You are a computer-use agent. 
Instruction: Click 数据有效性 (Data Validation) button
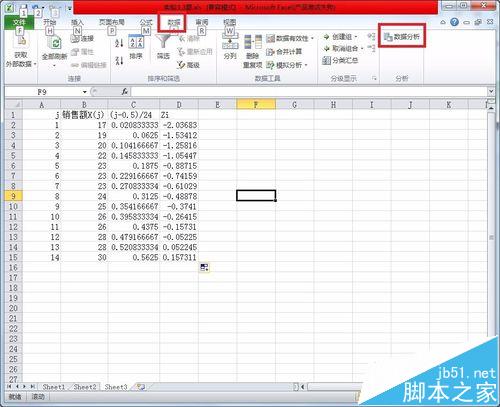coord(287,39)
